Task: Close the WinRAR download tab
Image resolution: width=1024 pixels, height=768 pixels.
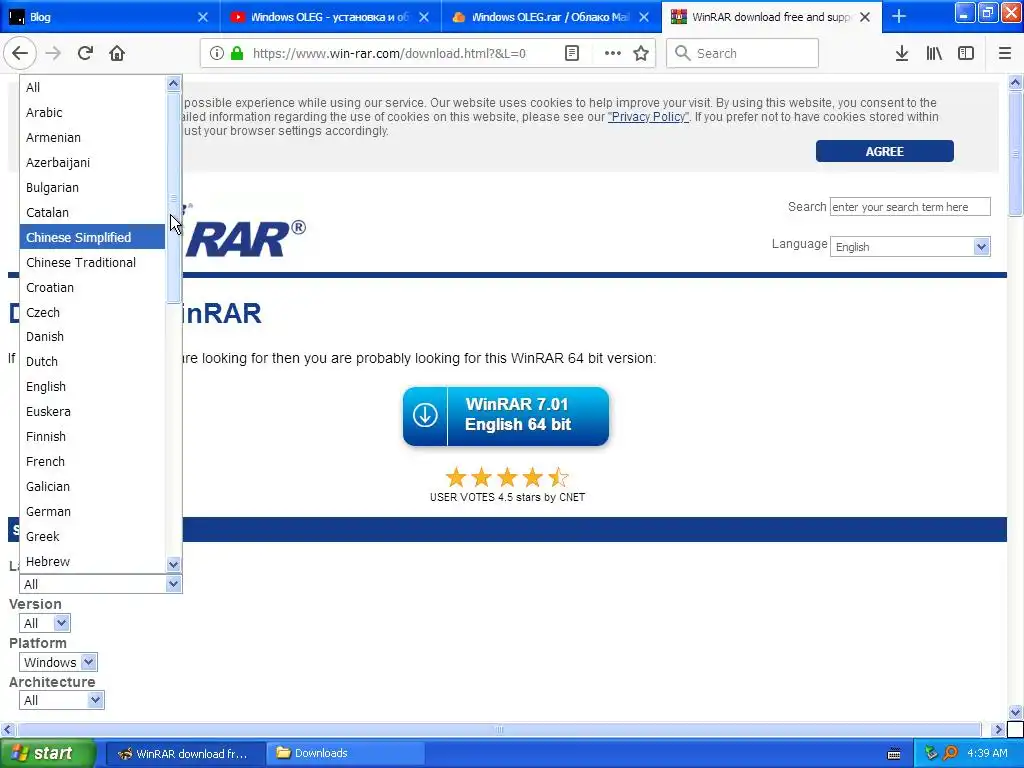Action: (865, 17)
